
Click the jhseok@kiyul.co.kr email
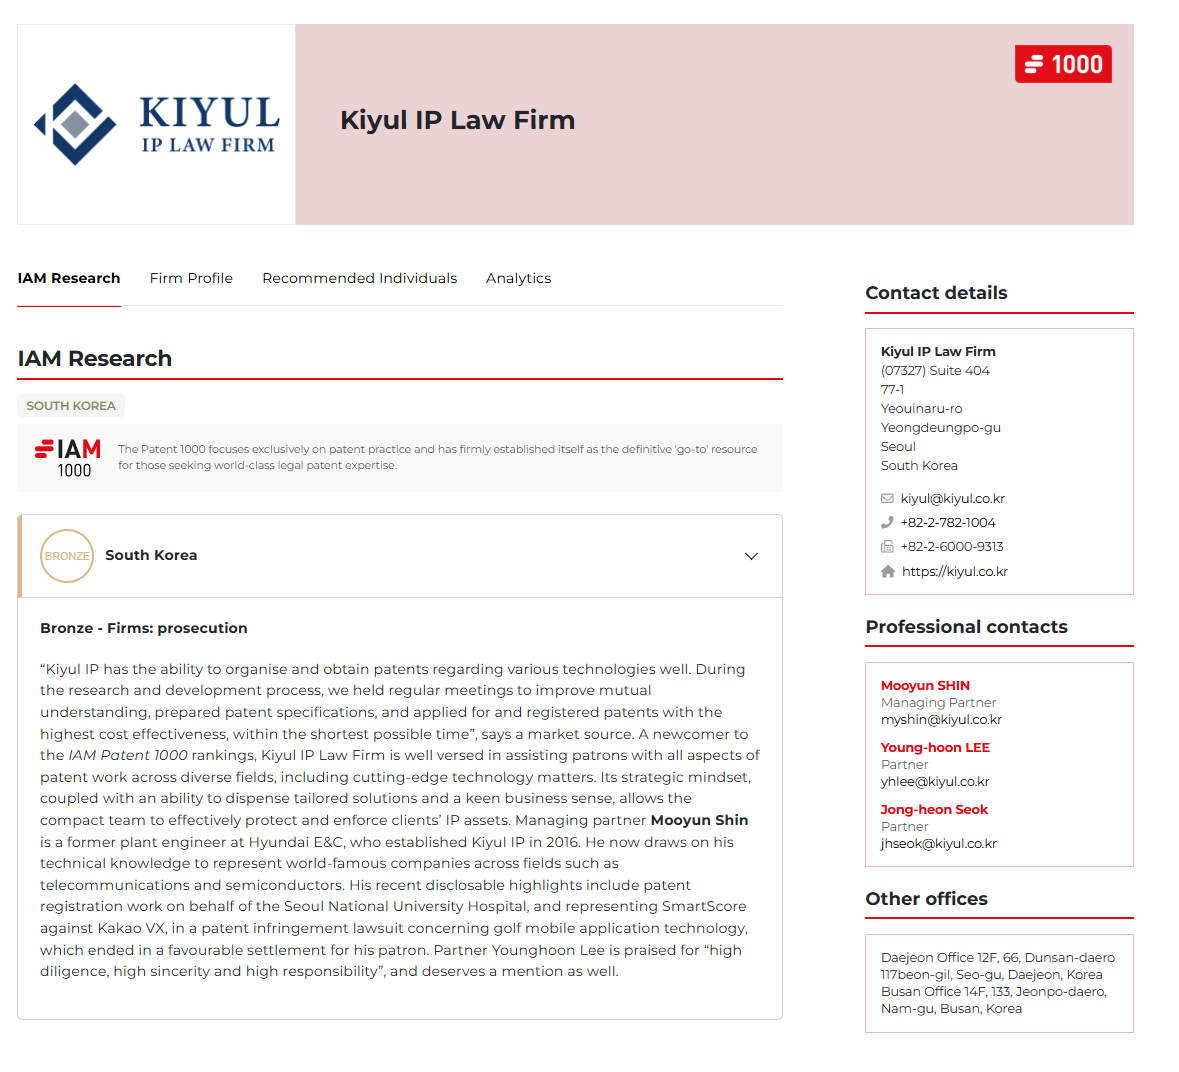coord(938,843)
